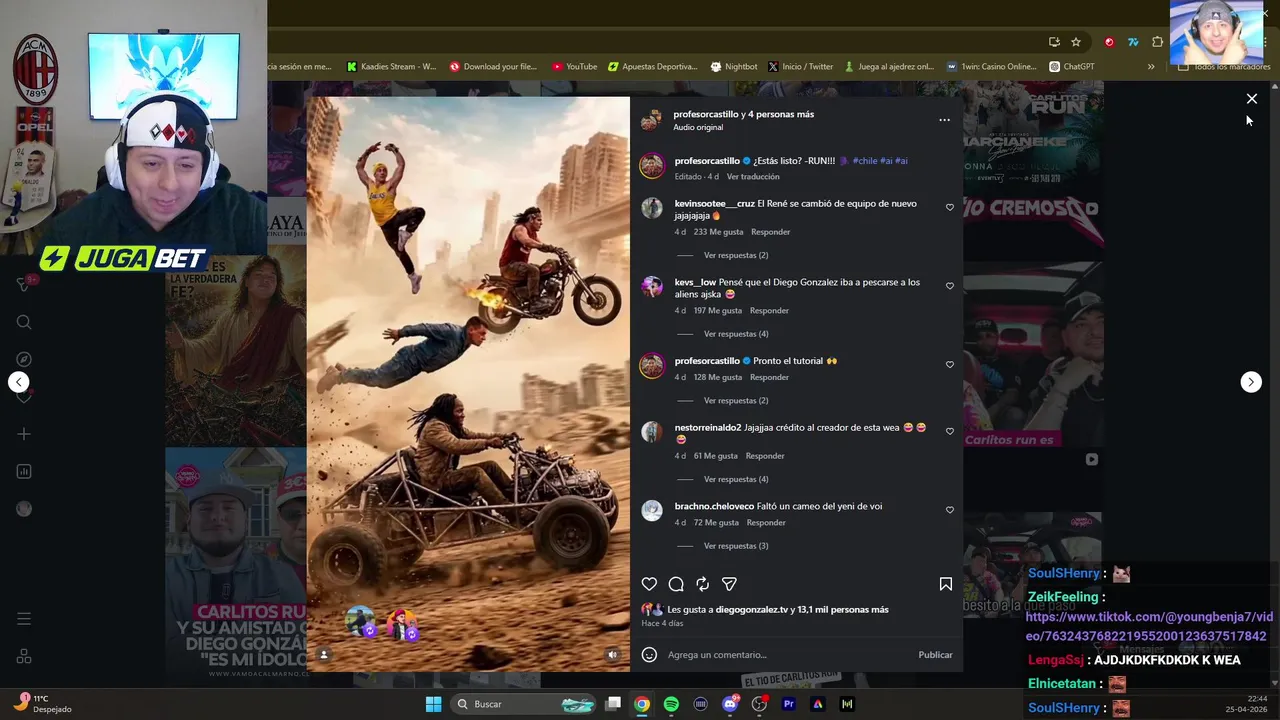1280x720 pixels.
Task: Click the 'Agrega un comentario' input field
Action: point(788,655)
